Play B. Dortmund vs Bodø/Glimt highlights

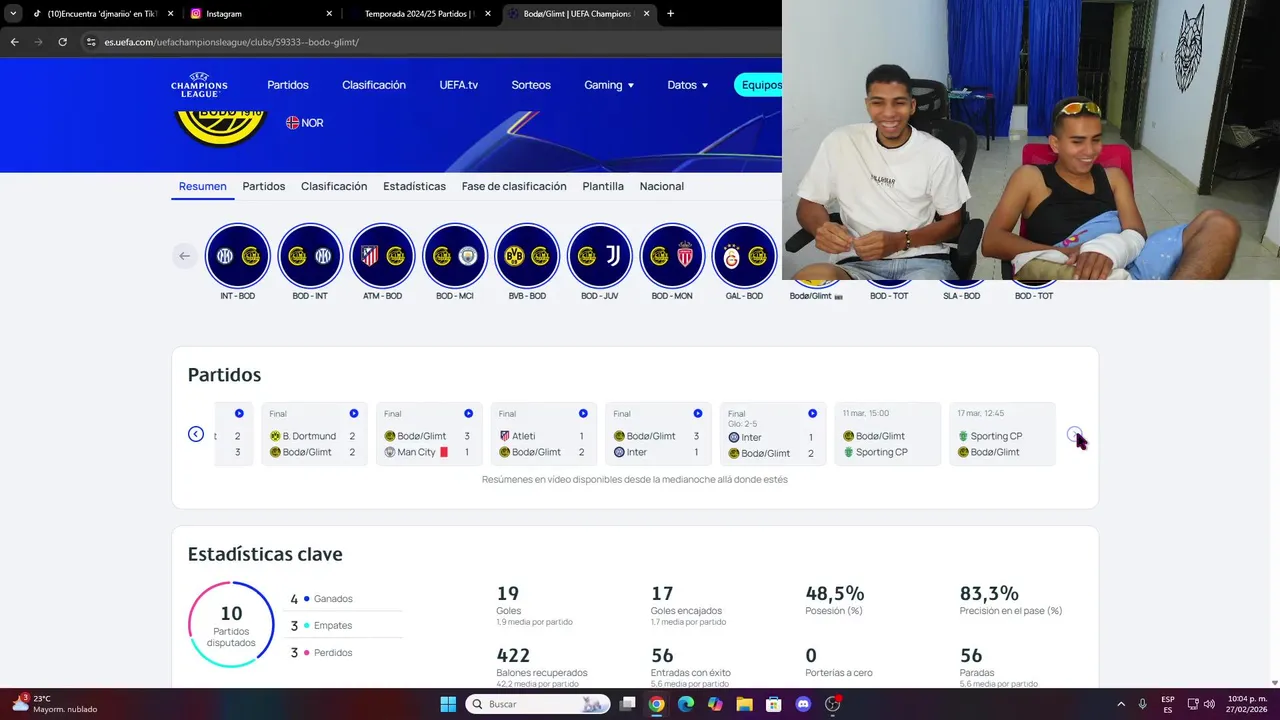[354, 413]
